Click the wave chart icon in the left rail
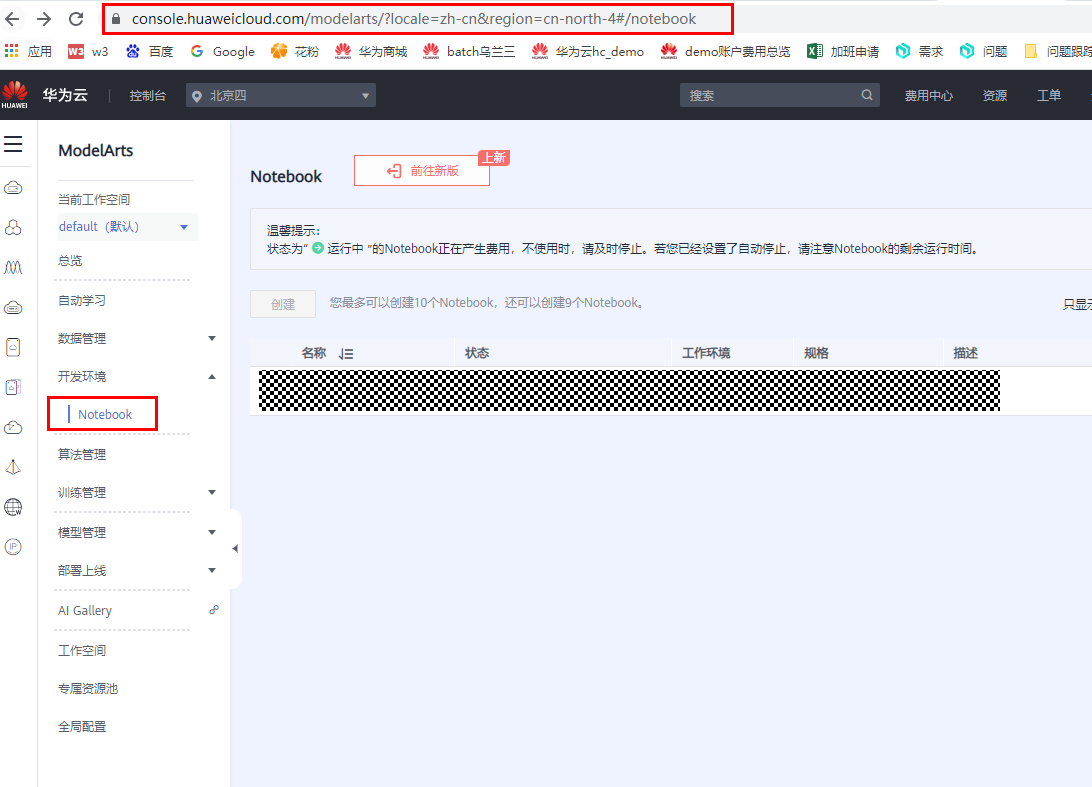 [13, 267]
